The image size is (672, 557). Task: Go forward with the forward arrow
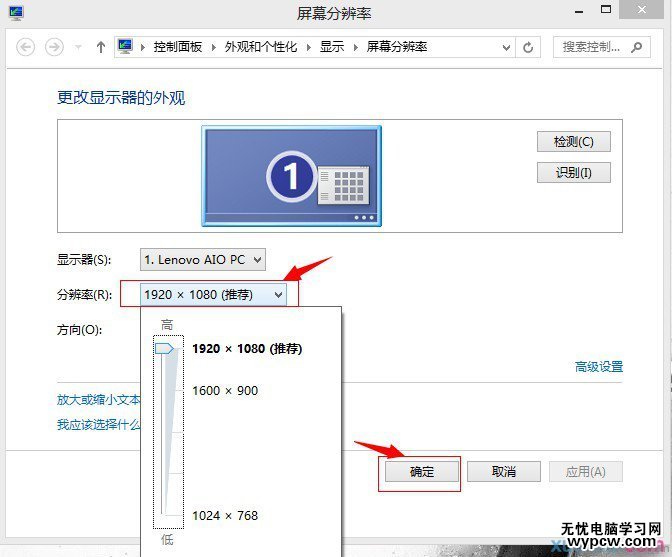pos(54,47)
